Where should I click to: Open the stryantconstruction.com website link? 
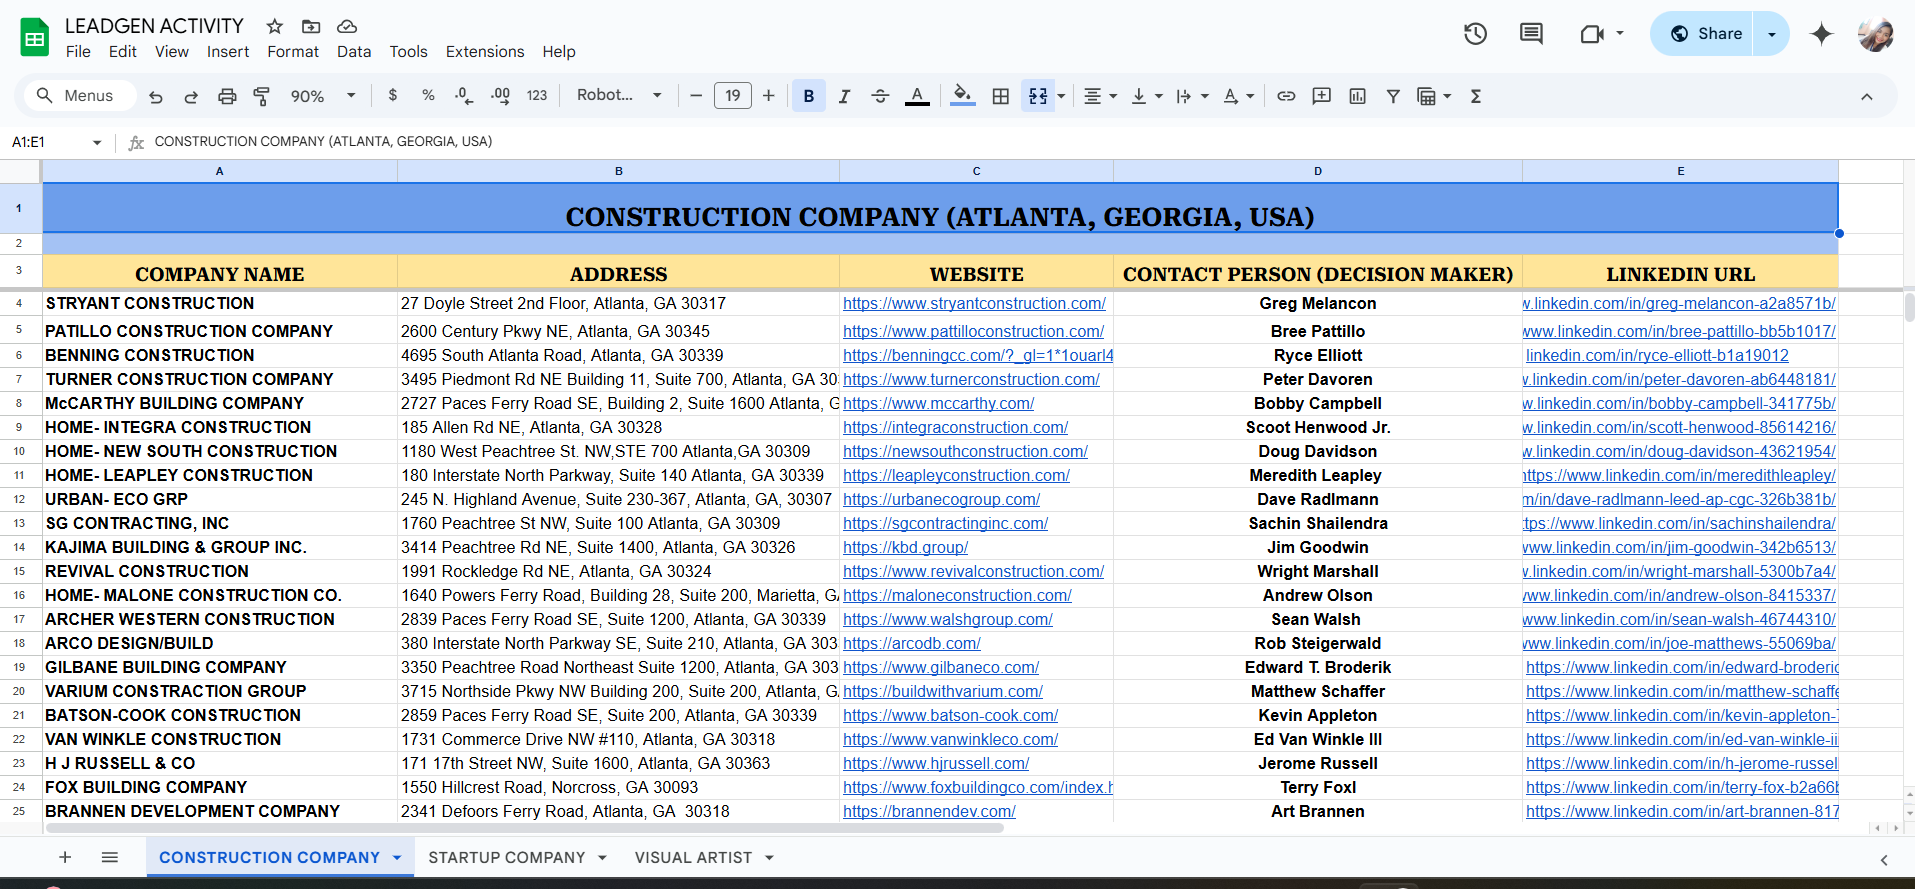(x=974, y=304)
